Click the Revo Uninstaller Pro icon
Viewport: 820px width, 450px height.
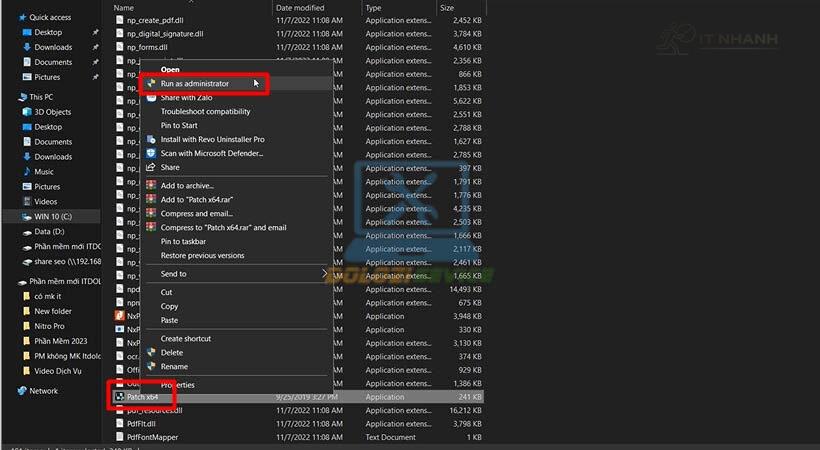tap(151, 139)
